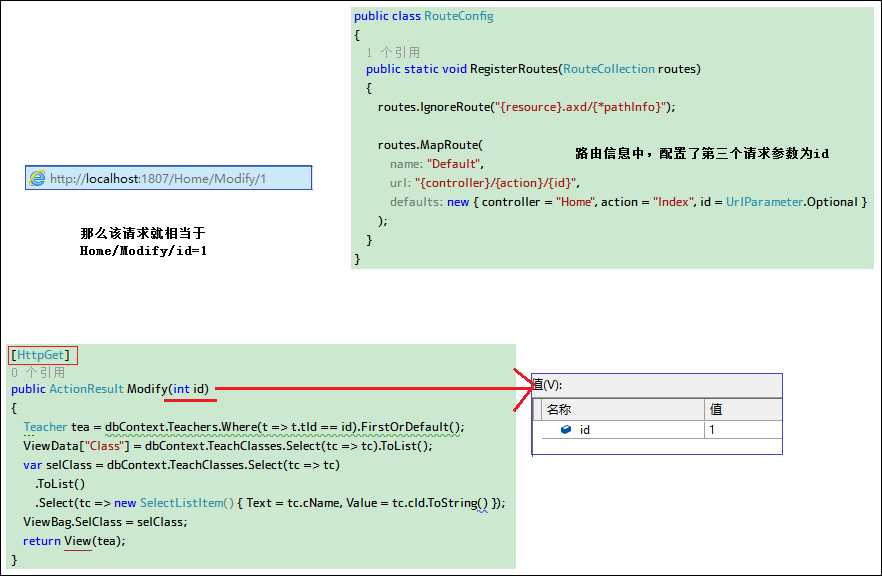This screenshot has height=576, width=882.
Task: Click the 值(V): label
Action: [x=547, y=385]
